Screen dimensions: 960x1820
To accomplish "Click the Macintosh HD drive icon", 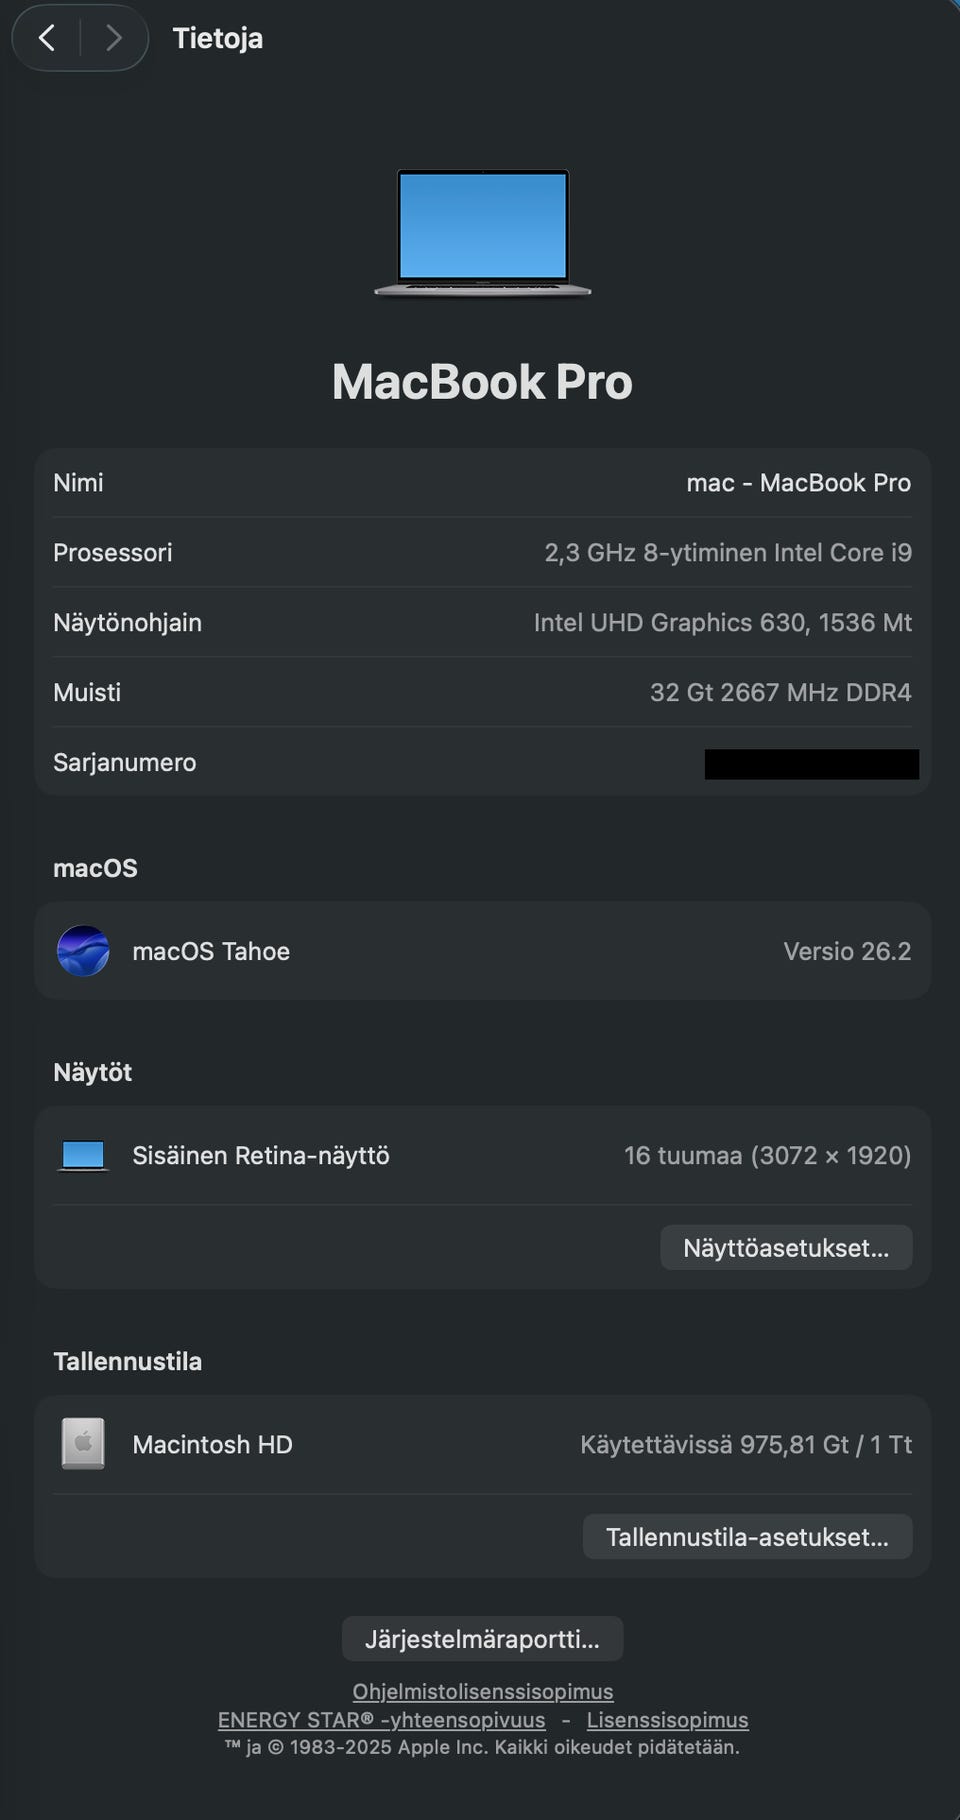I will pyautogui.click(x=83, y=1444).
